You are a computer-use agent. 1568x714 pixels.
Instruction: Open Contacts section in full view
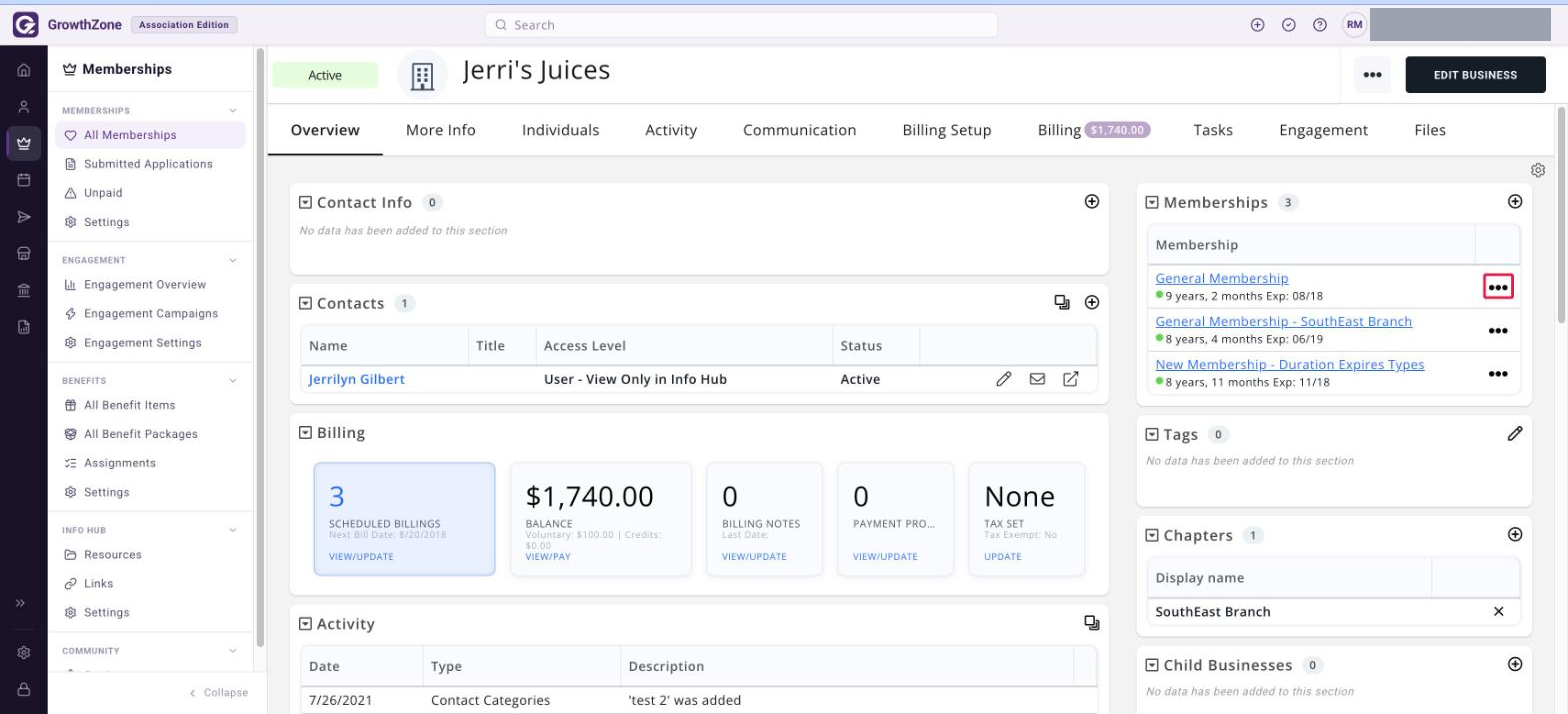(x=1062, y=302)
